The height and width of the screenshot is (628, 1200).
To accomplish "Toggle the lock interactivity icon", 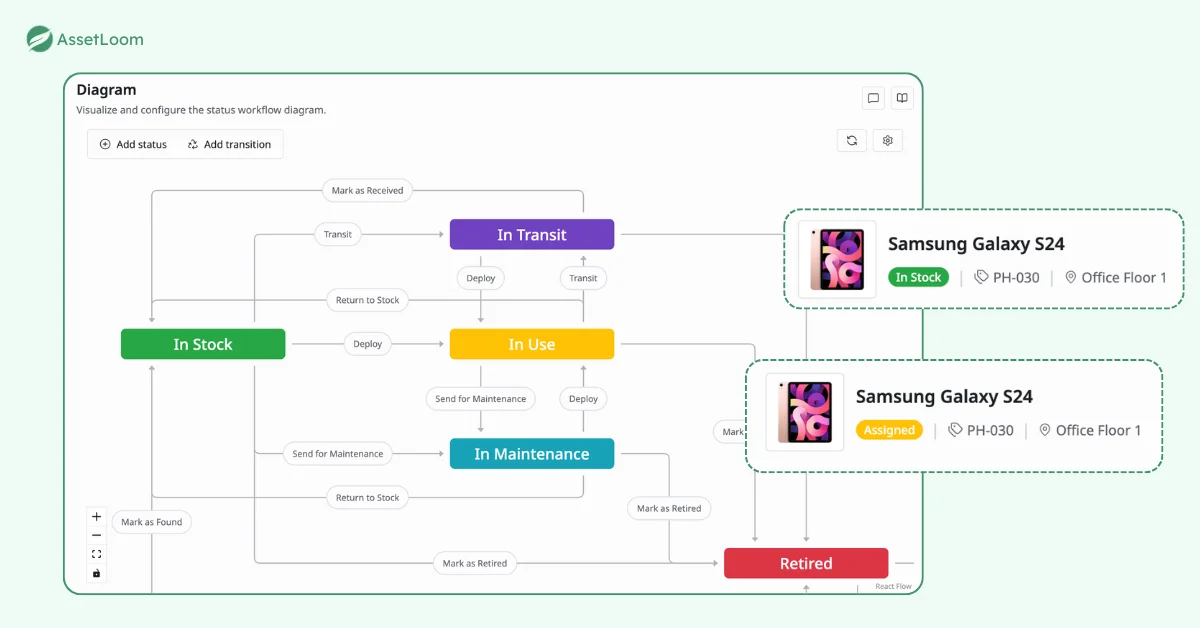I will pos(97,573).
